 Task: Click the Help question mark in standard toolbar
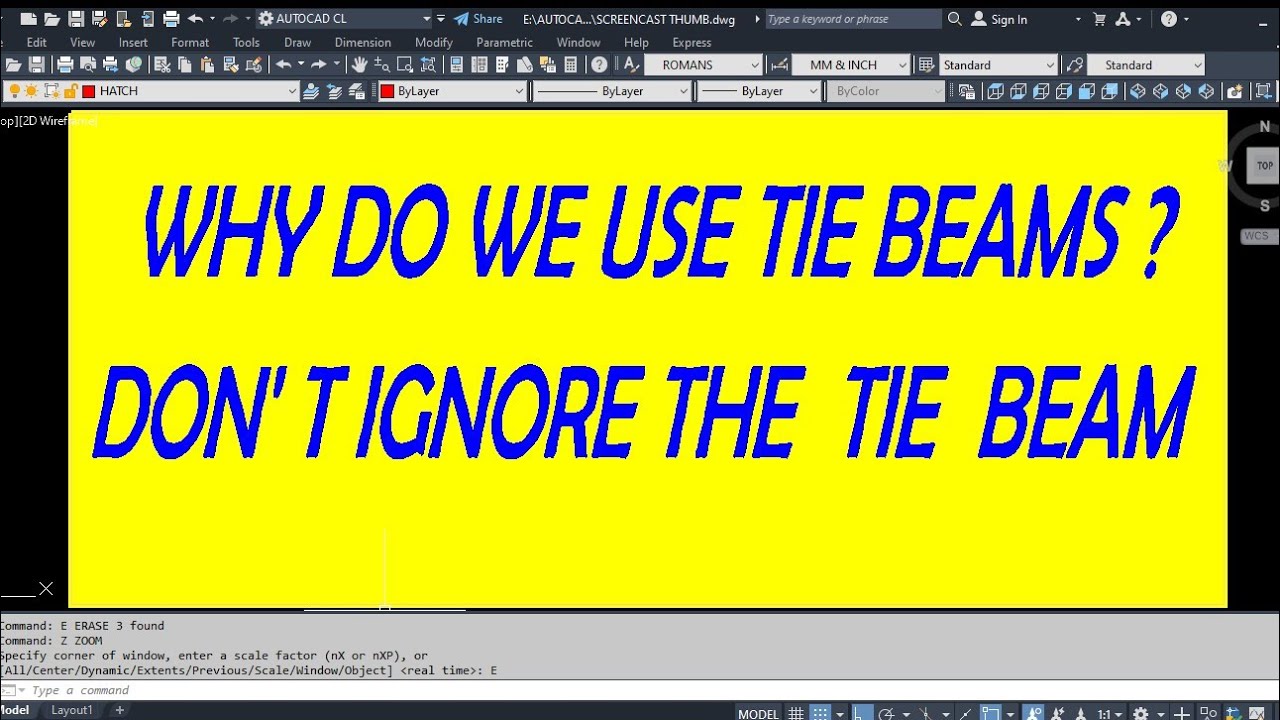coord(599,64)
